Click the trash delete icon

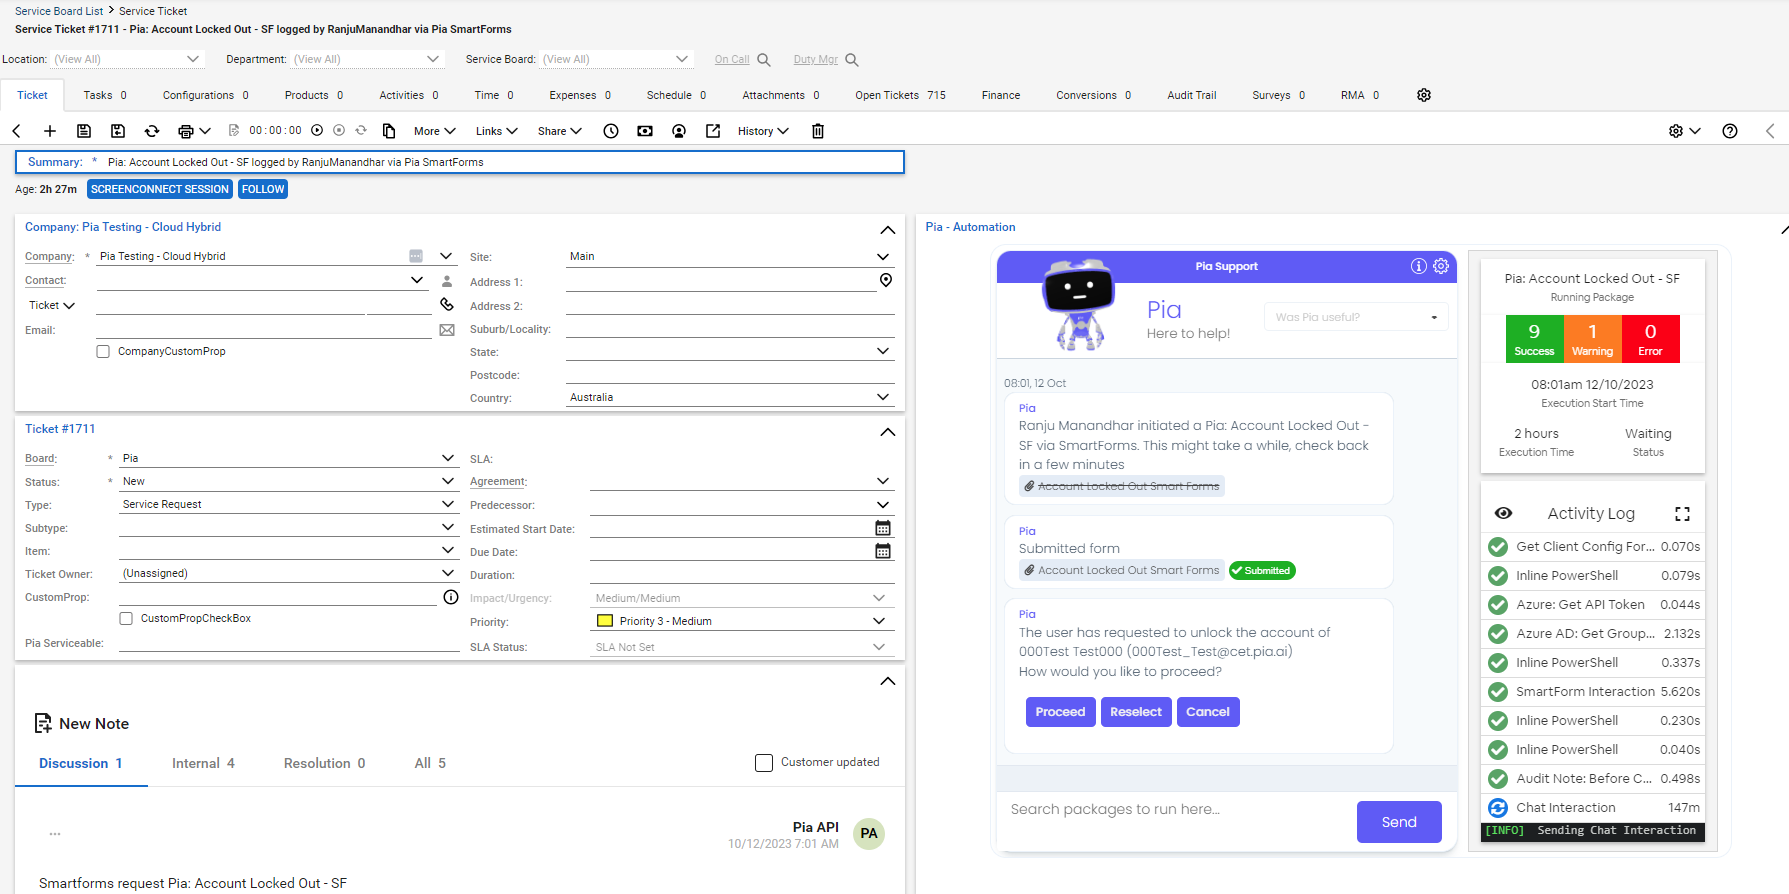[x=818, y=131]
